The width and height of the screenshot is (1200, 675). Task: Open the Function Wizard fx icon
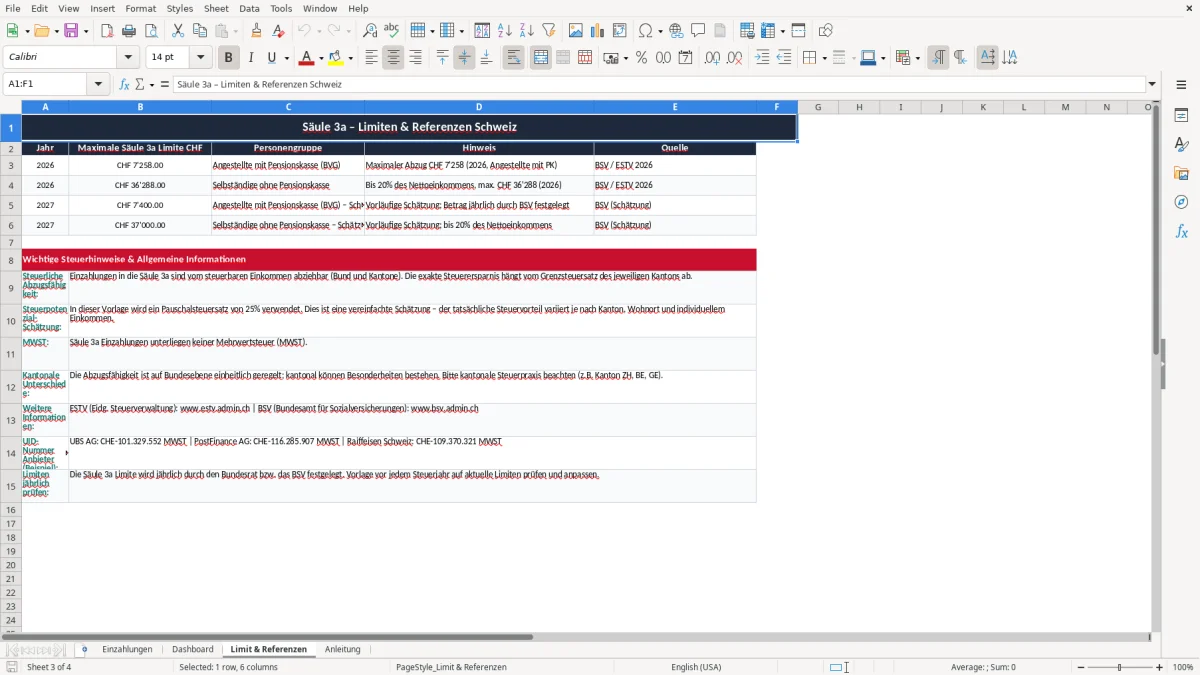124,84
